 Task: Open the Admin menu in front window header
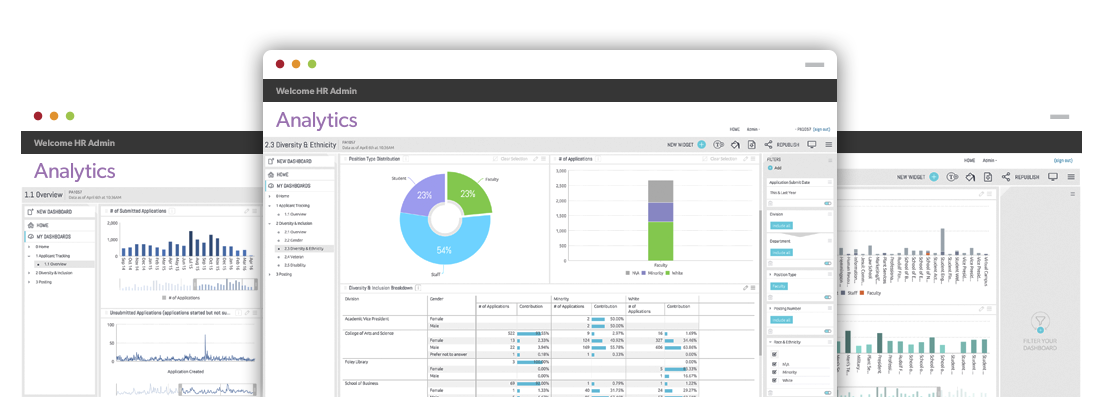753,129
